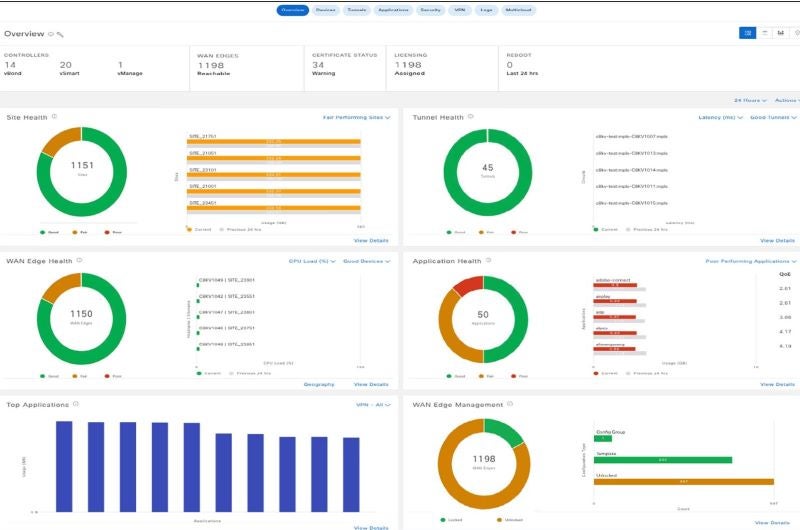Open the Poor Performing Applications dropdown

pos(751,261)
